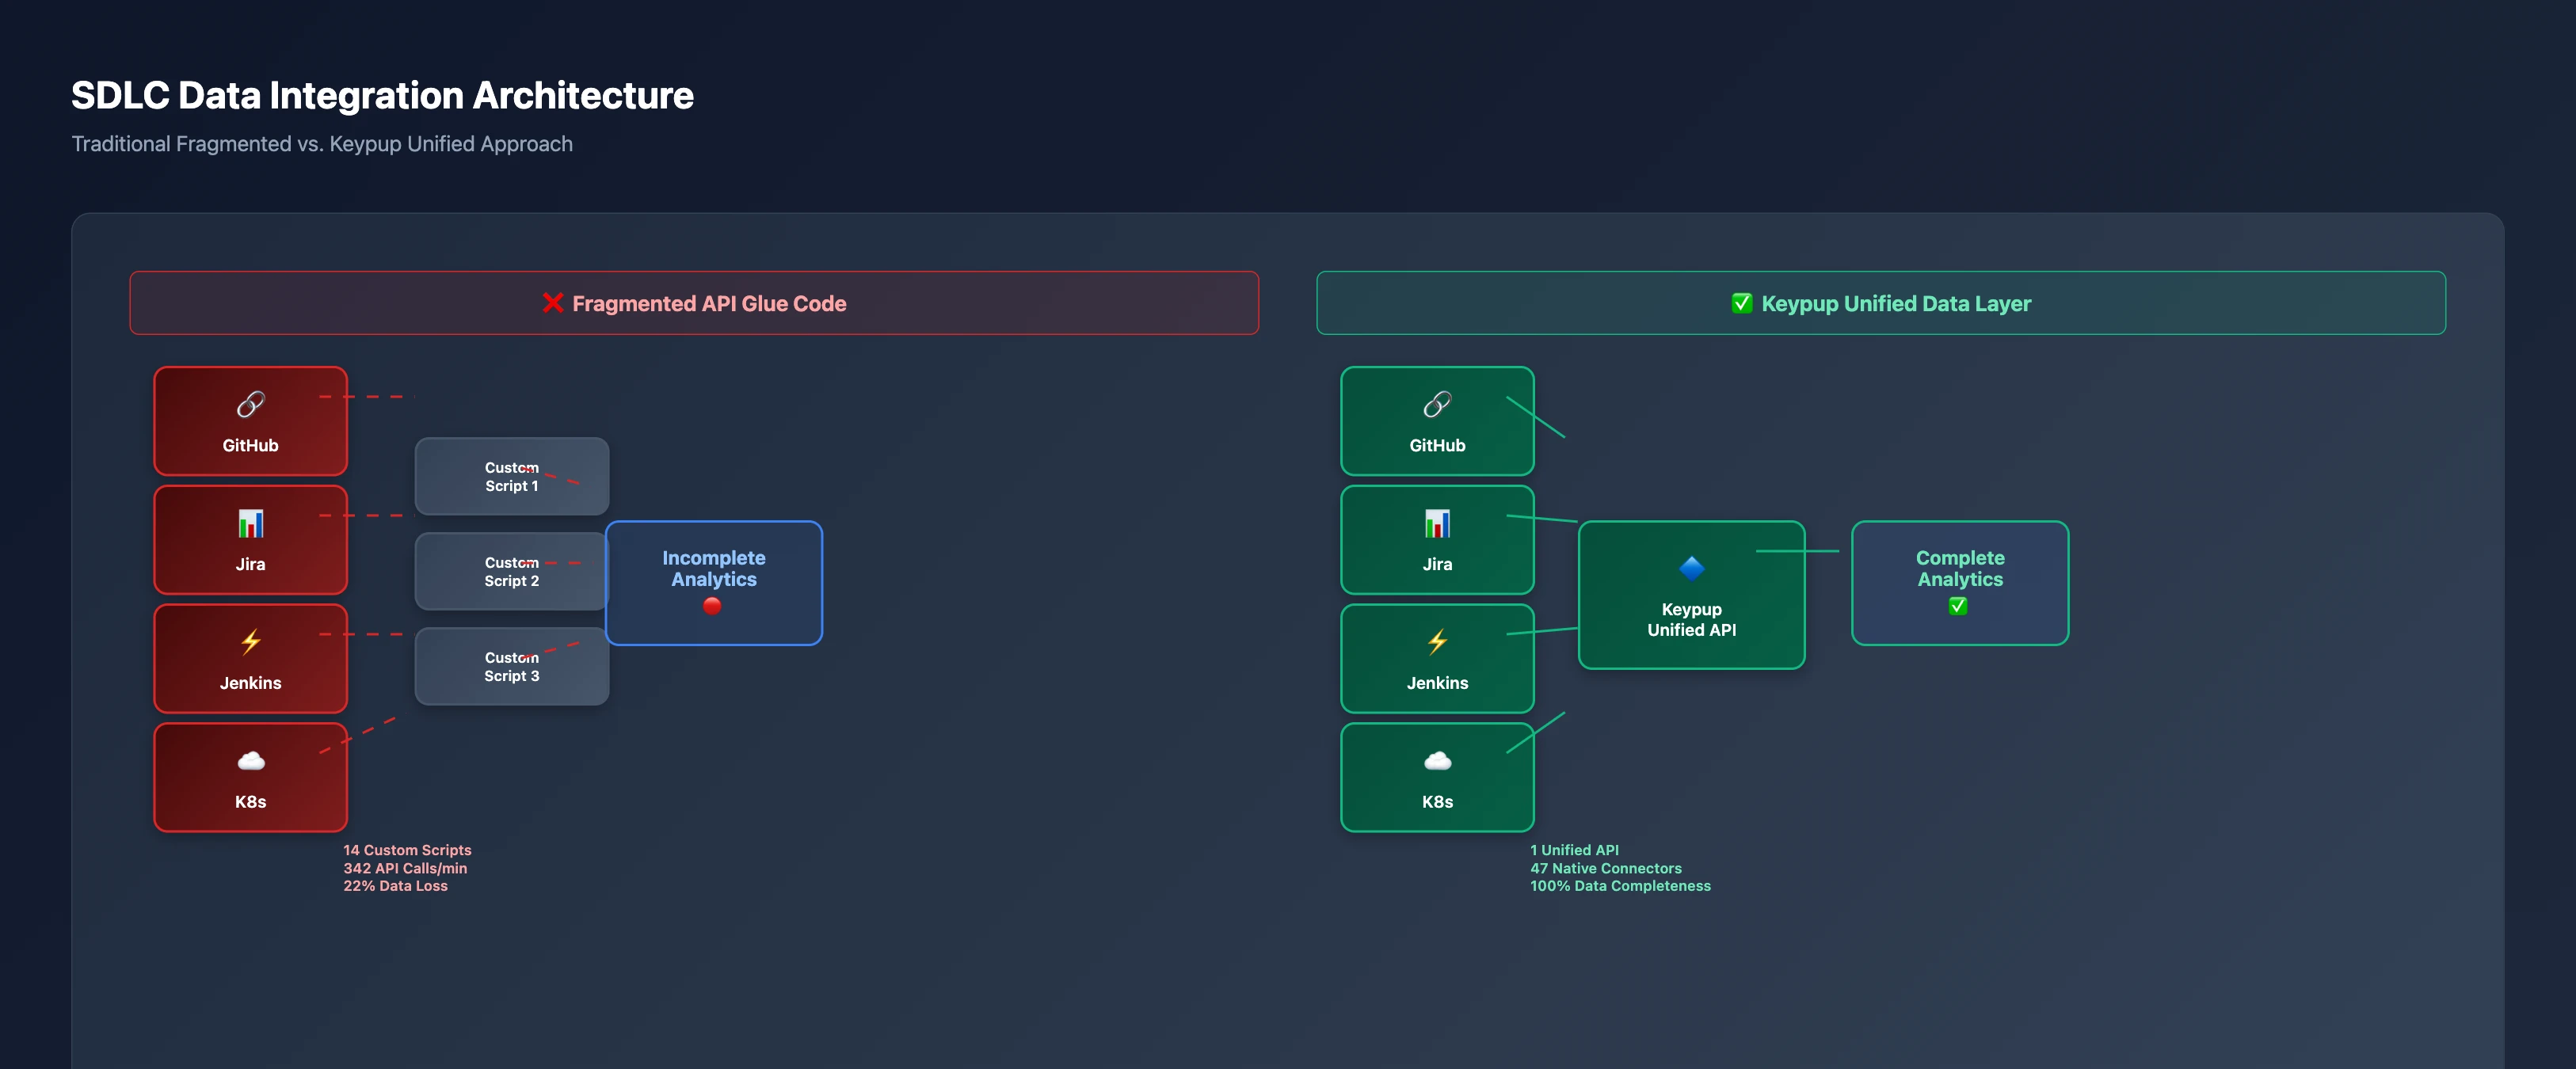Screen dimensions: 2576x1069
Task: Click the blue diamond Keypup icon
Action: tap(1691, 568)
